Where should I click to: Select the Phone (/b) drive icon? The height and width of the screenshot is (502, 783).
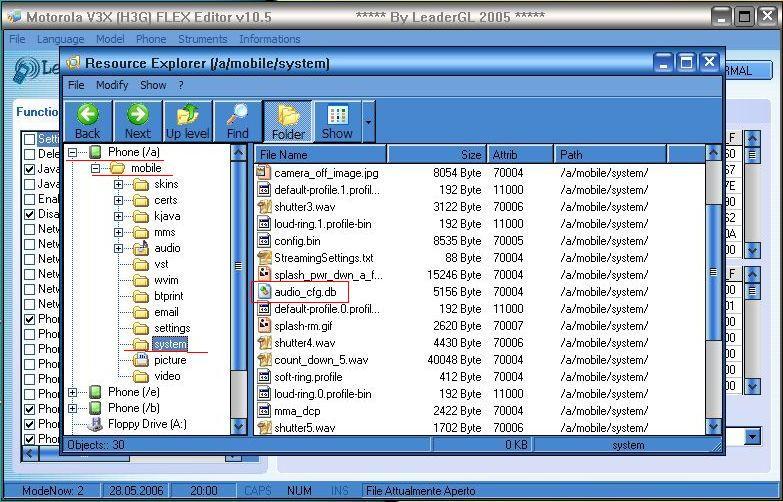tap(95, 408)
